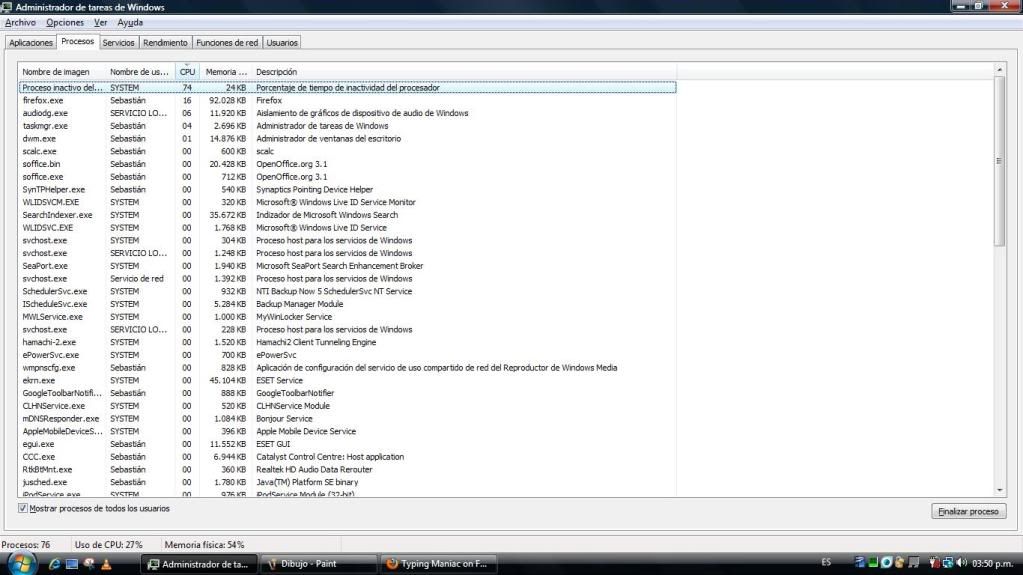The height and width of the screenshot is (575, 1023).
Task: Sort processes by the CPU column header
Action: pos(187,72)
